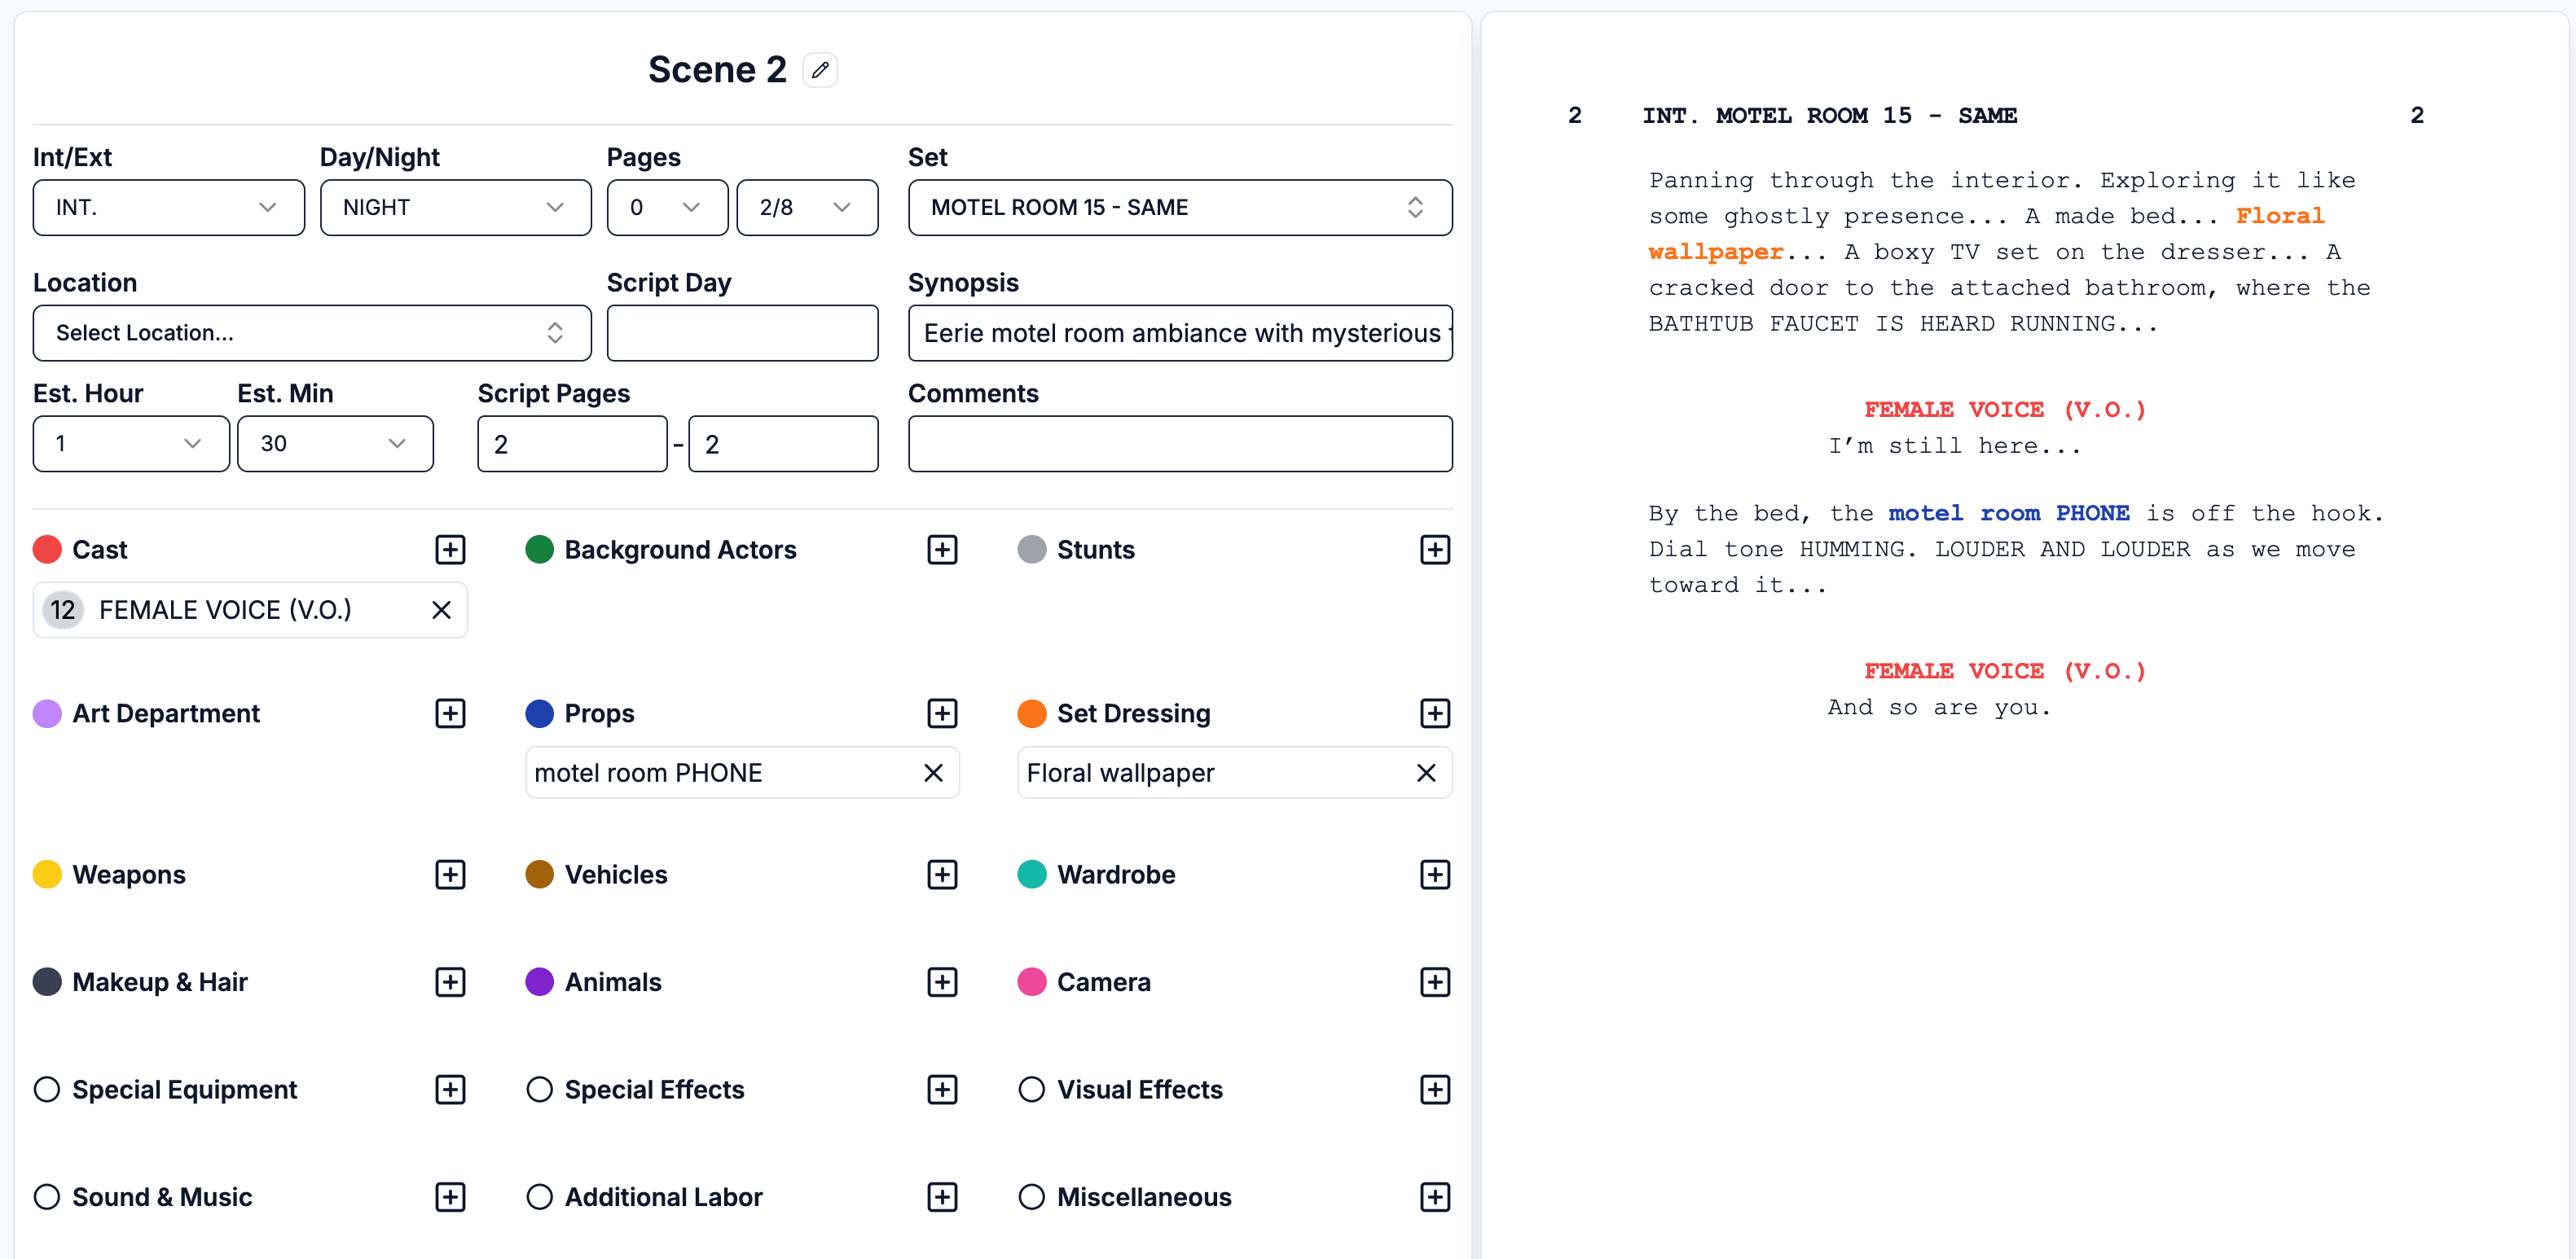The width and height of the screenshot is (2576, 1259).
Task: Open the Day/Night dropdown set to NIGHT
Action: (x=455, y=207)
